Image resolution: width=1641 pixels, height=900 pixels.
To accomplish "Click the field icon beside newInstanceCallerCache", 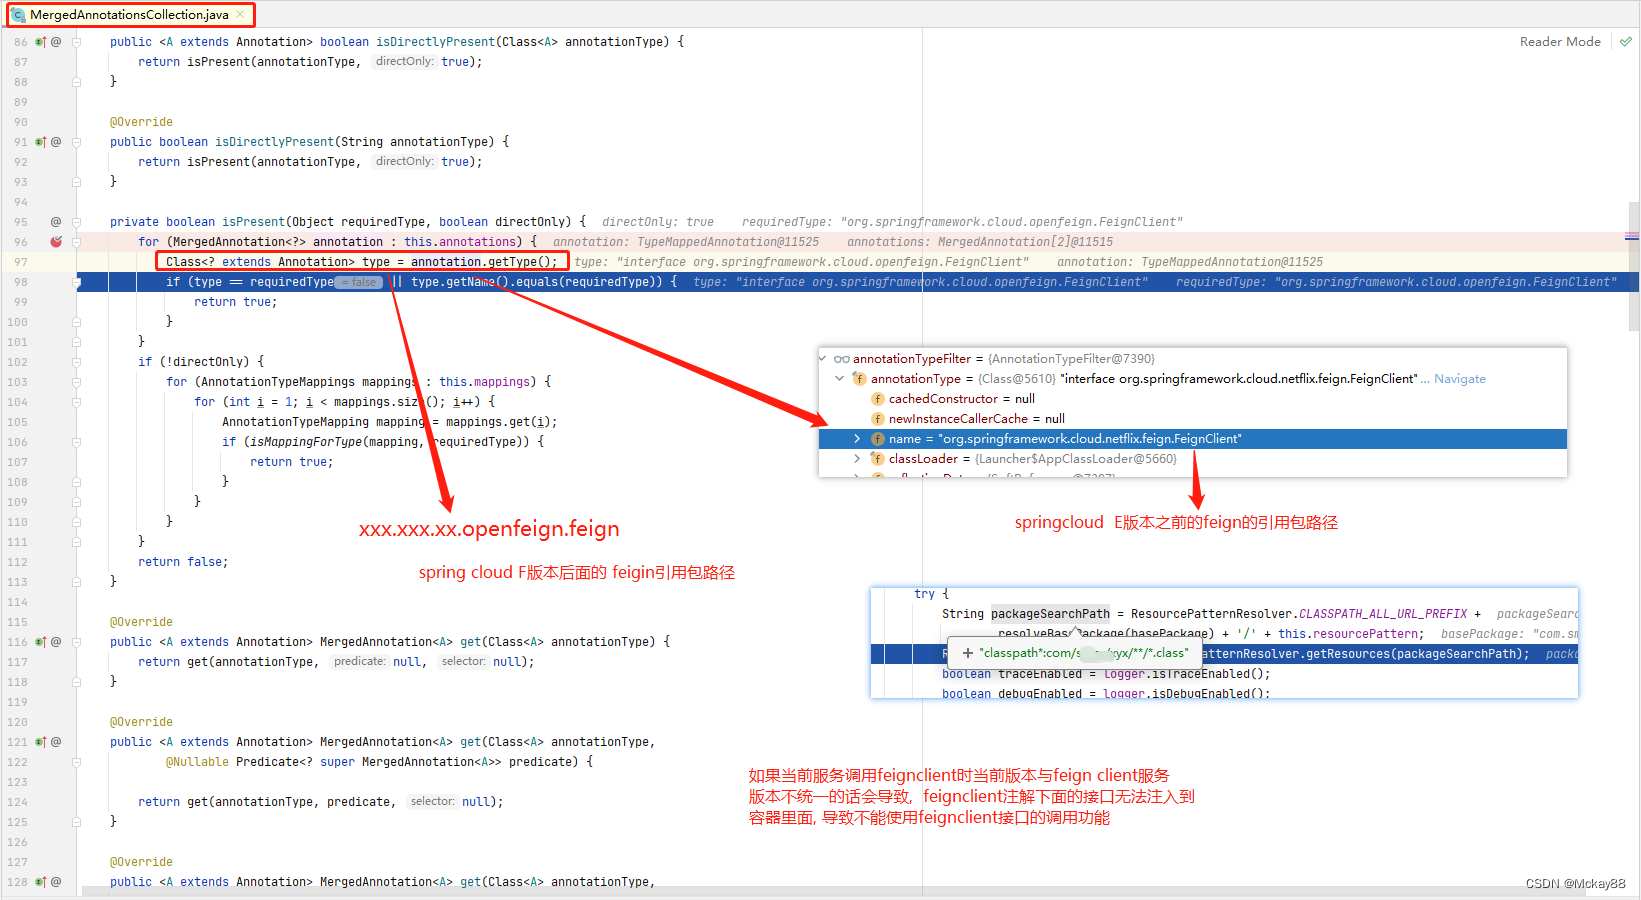I will tap(878, 419).
